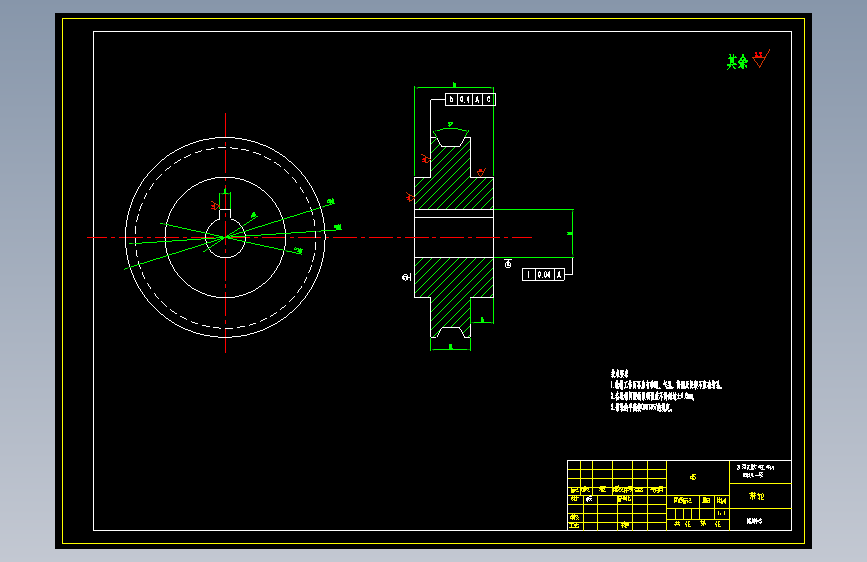Select the green 其余 roughness label
The height and width of the screenshot is (562, 867).
[737, 62]
